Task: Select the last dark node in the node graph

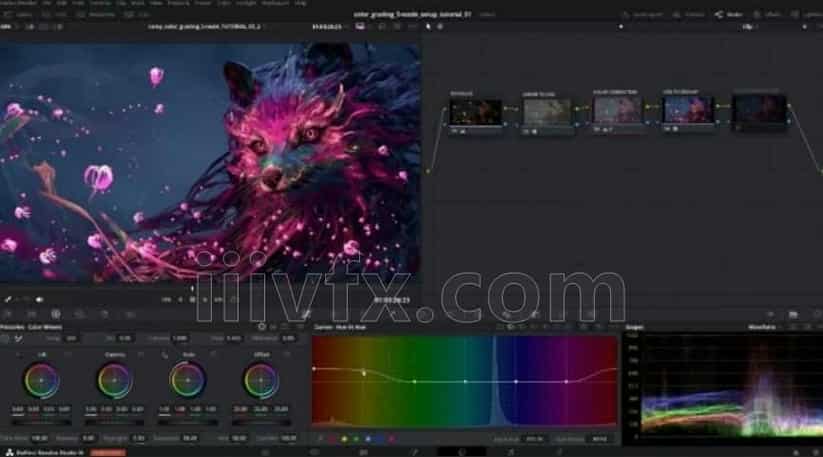Action: point(759,111)
